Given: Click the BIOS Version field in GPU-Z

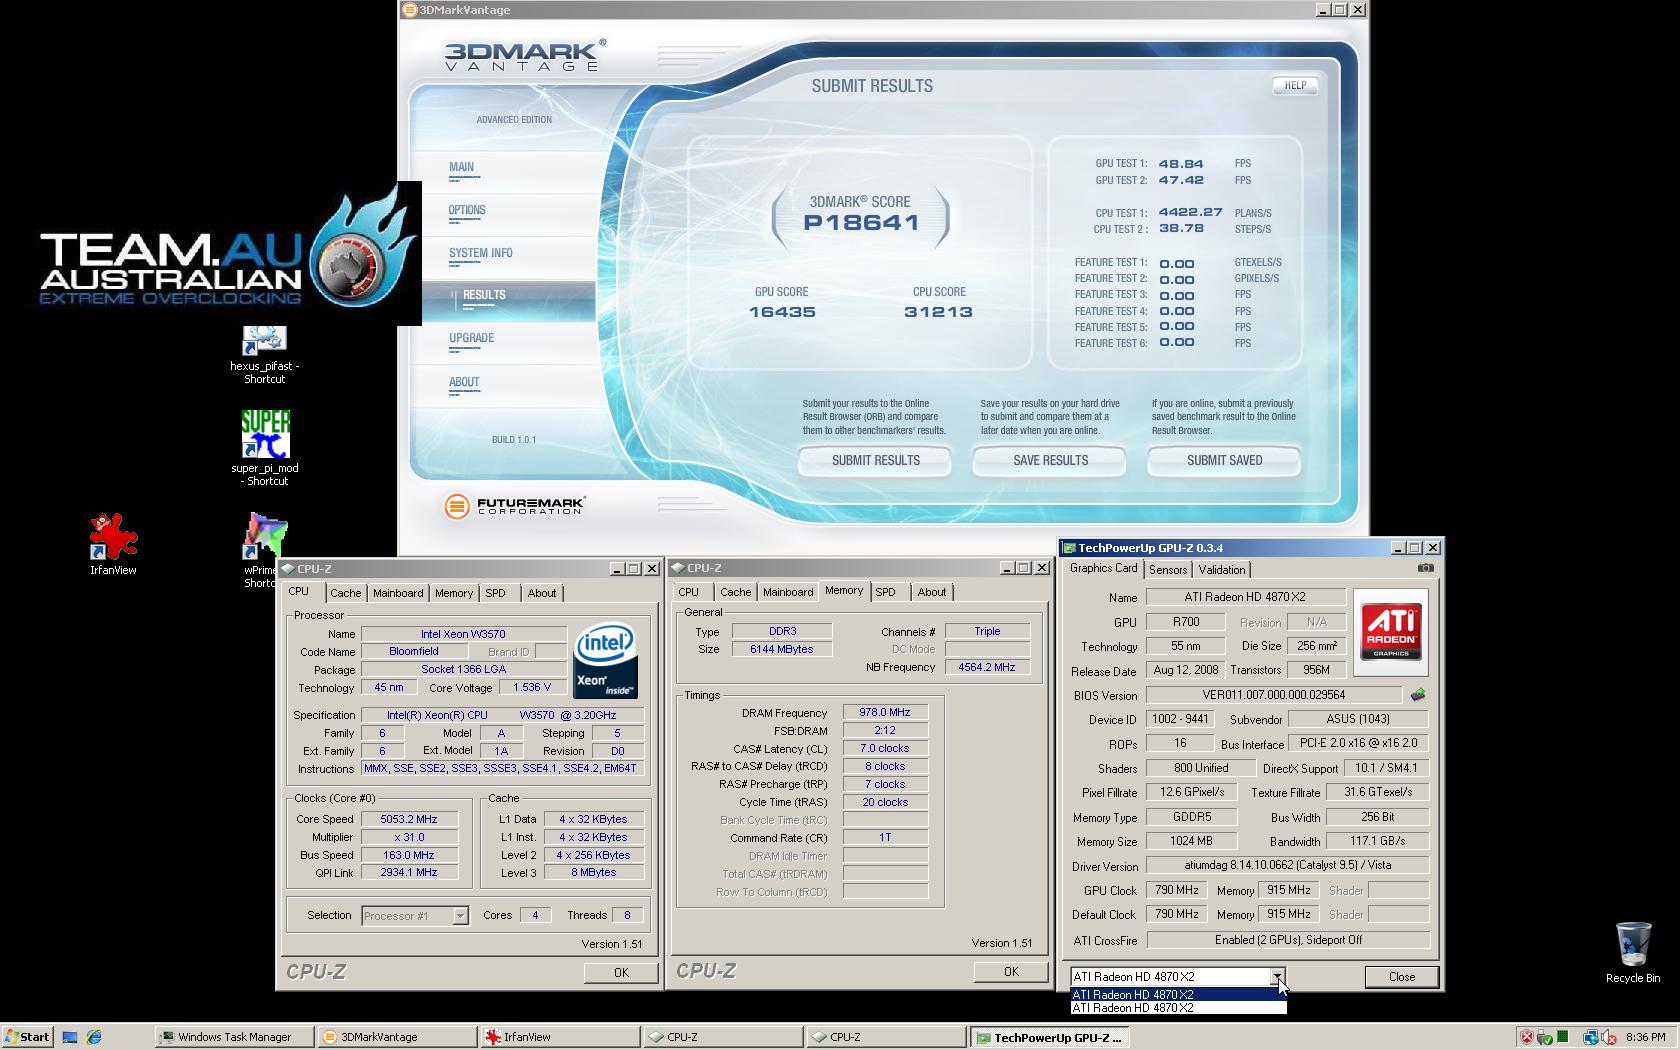Looking at the screenshot, I should (1274, 695).
